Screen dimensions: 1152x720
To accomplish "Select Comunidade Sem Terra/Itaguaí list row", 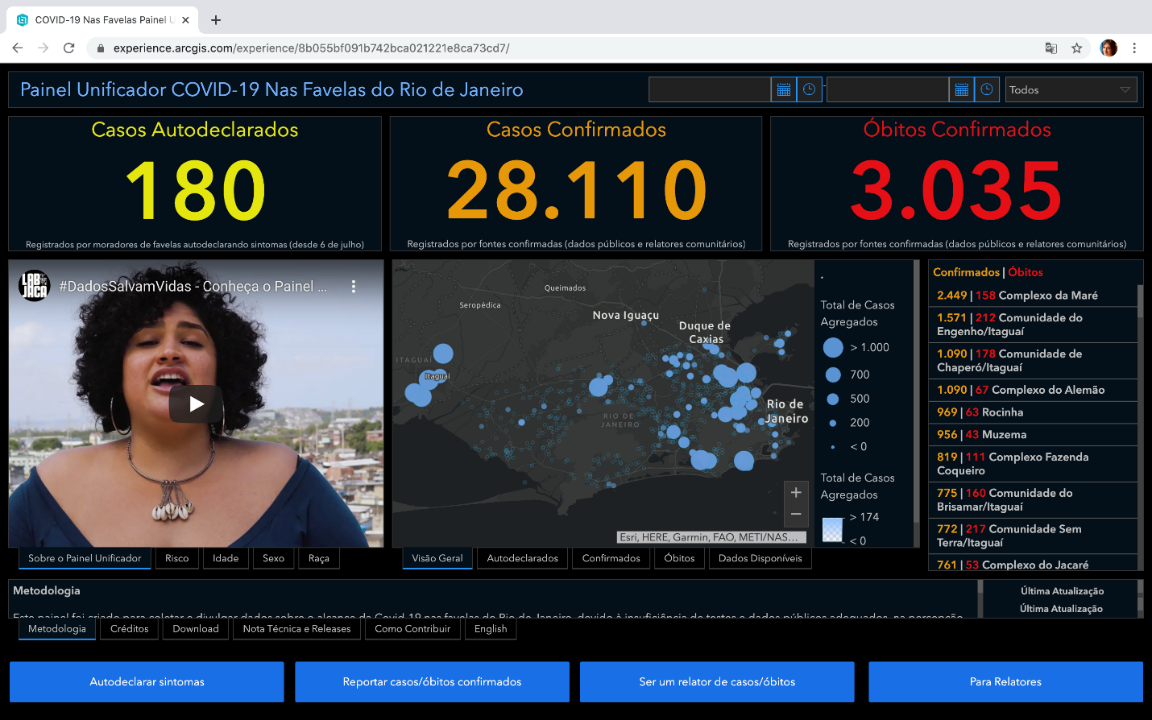I will [1033, 536].
